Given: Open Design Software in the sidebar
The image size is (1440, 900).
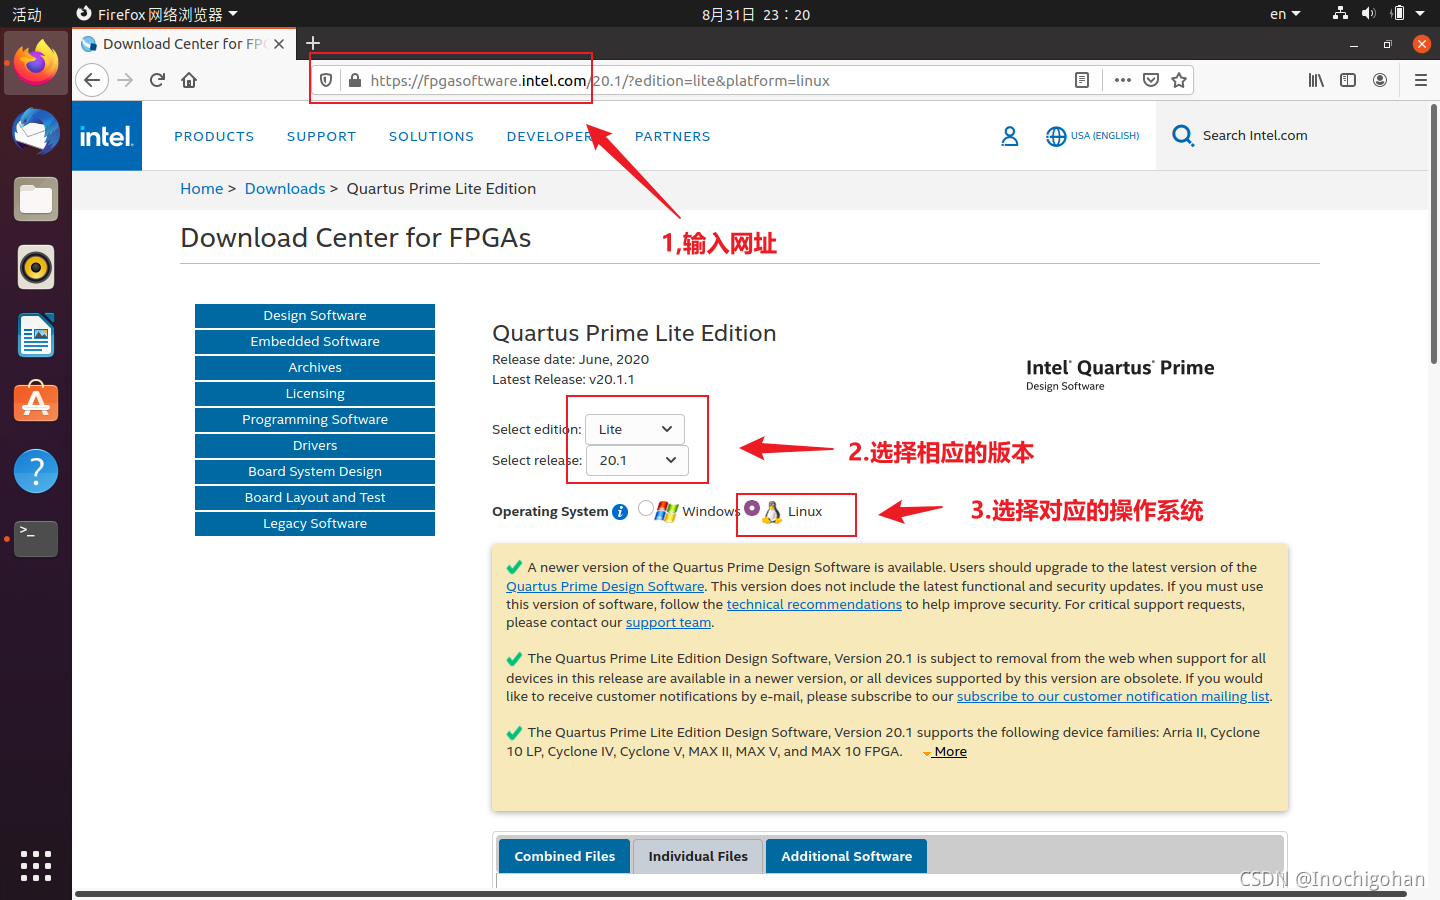Looking at the screenshot, I should click(315, 316).
